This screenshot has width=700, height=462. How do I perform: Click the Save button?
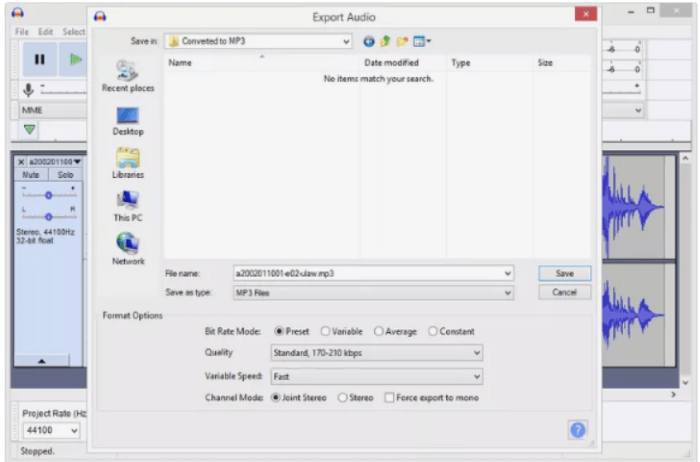[564, 273]
